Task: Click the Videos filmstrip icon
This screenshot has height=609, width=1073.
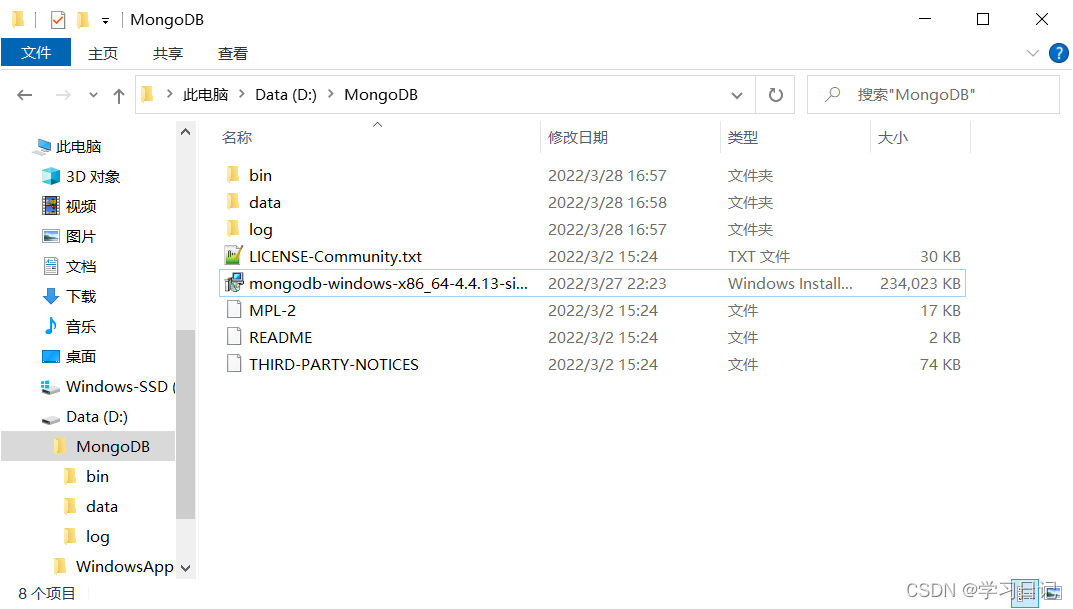Action: pyautogui.click(x=51, y=205)
